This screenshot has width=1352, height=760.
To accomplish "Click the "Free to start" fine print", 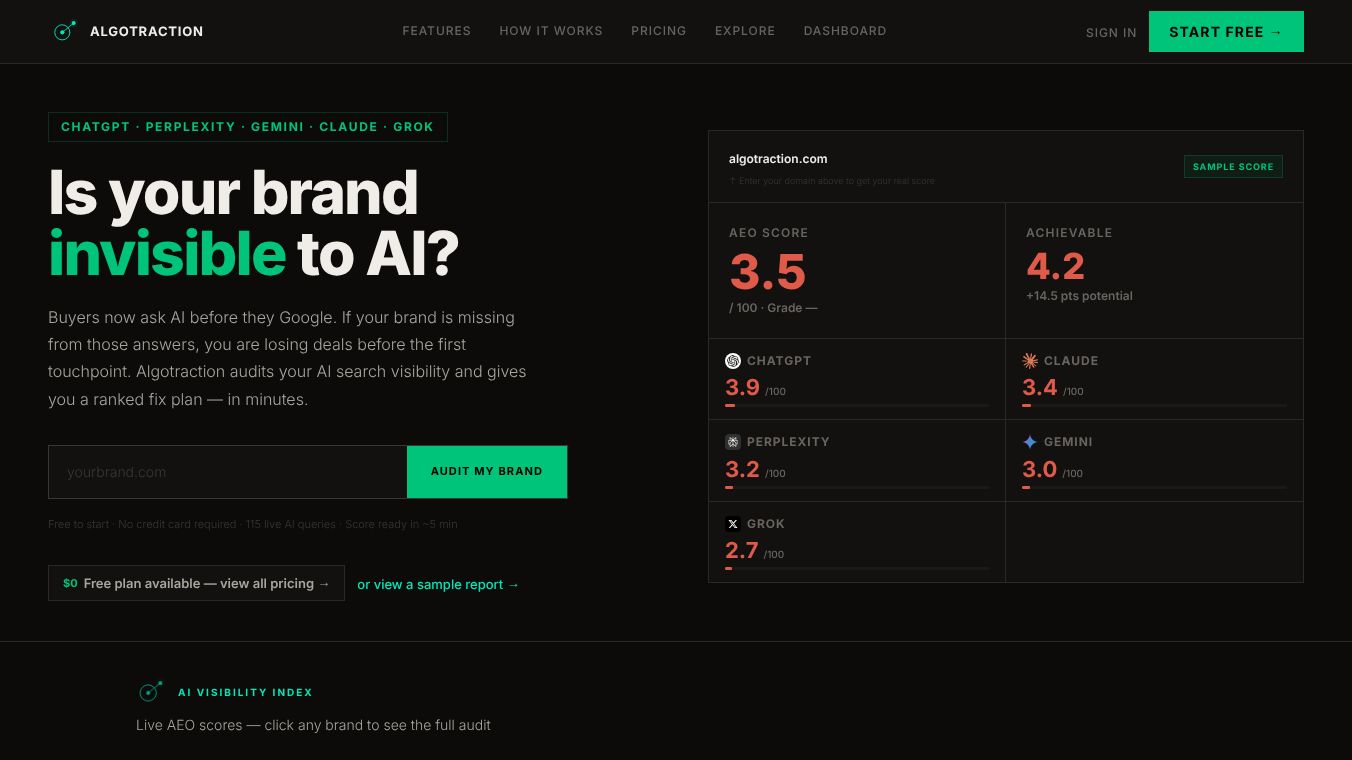I will click(253, 524).
